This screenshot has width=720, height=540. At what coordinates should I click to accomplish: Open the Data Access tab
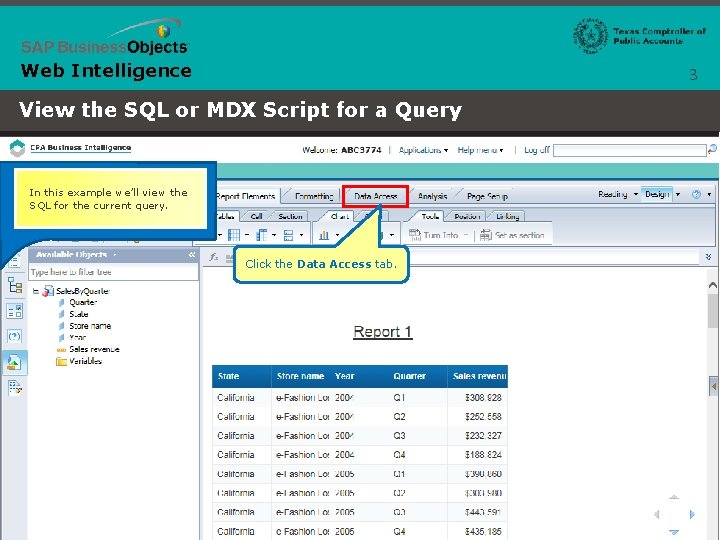[376, 196]
